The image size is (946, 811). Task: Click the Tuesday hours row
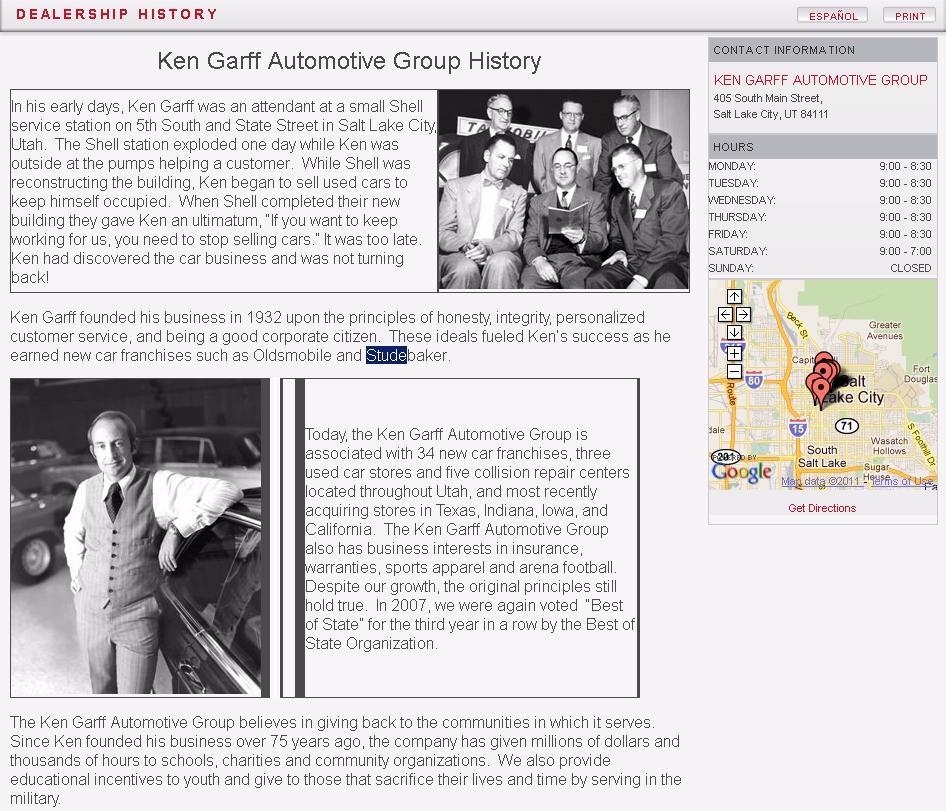(x=820, y=183)
